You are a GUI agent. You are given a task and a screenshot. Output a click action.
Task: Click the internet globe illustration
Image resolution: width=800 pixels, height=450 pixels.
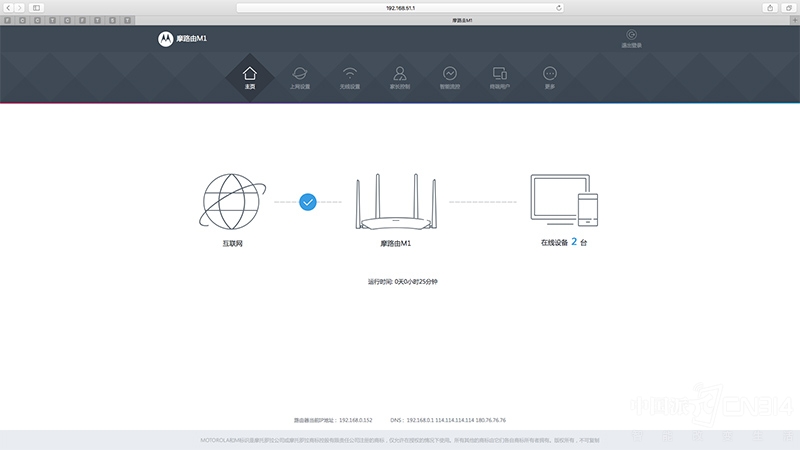pyautogui.click(x=232, y=202)
